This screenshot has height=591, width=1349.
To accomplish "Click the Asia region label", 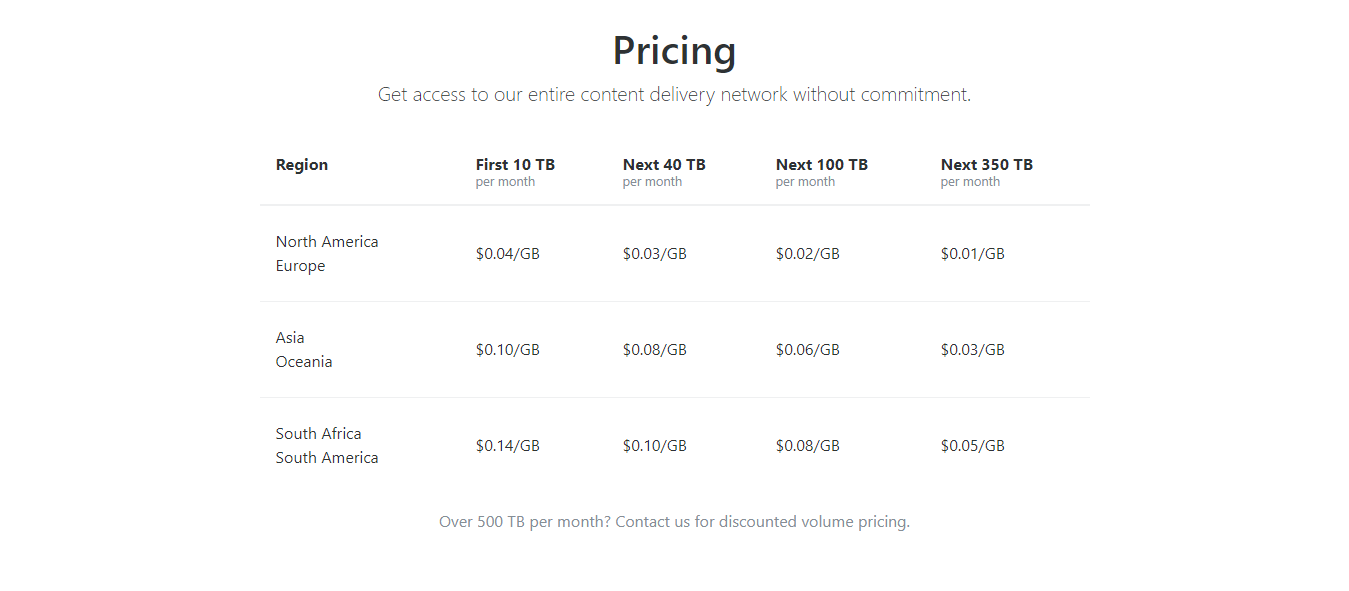I will [x=290, y=338].
